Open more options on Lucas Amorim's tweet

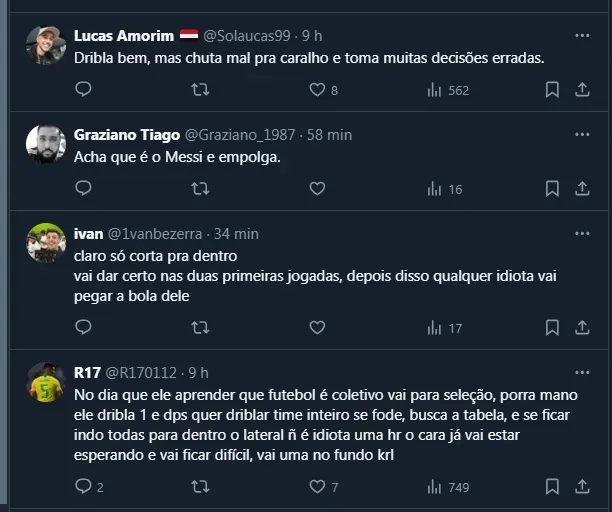click(x=582, y=35)
